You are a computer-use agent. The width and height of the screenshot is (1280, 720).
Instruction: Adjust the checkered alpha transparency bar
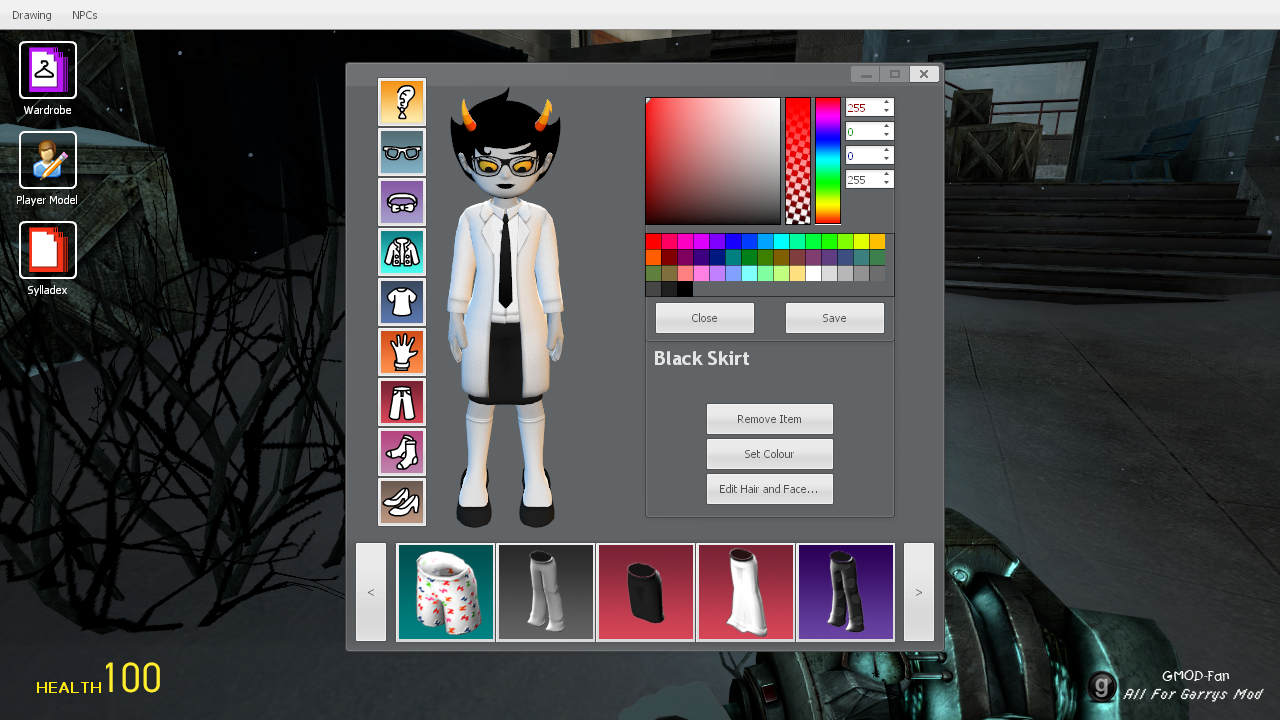click(798, 161)
